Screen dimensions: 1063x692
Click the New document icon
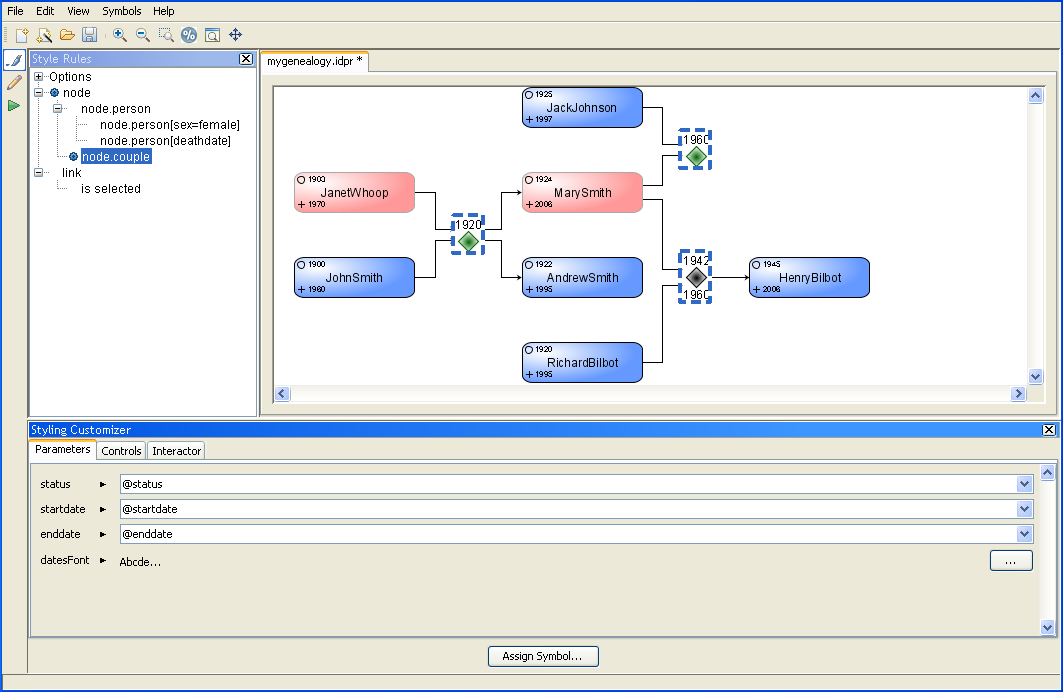pos(21,35)
